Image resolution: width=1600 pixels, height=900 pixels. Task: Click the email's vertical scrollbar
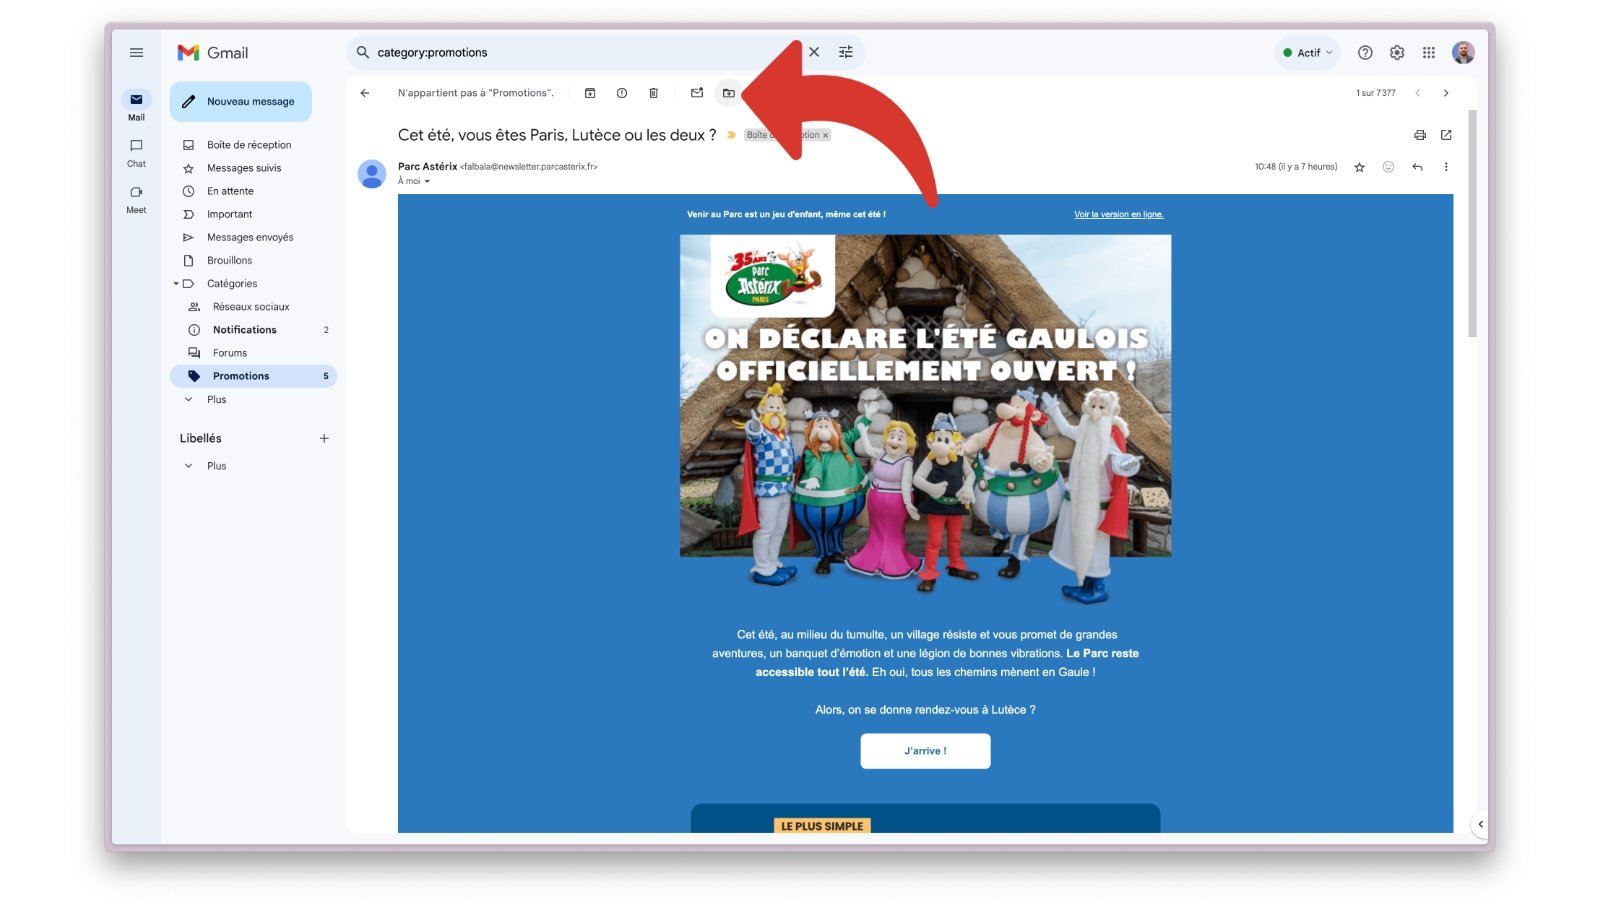click(1472, 223)
